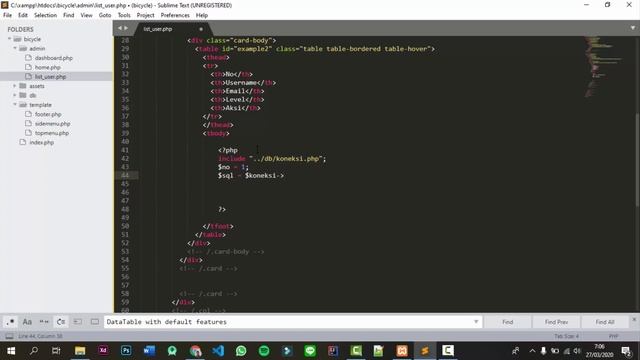Click Sublime Text taskbar icon

(425, 351)
